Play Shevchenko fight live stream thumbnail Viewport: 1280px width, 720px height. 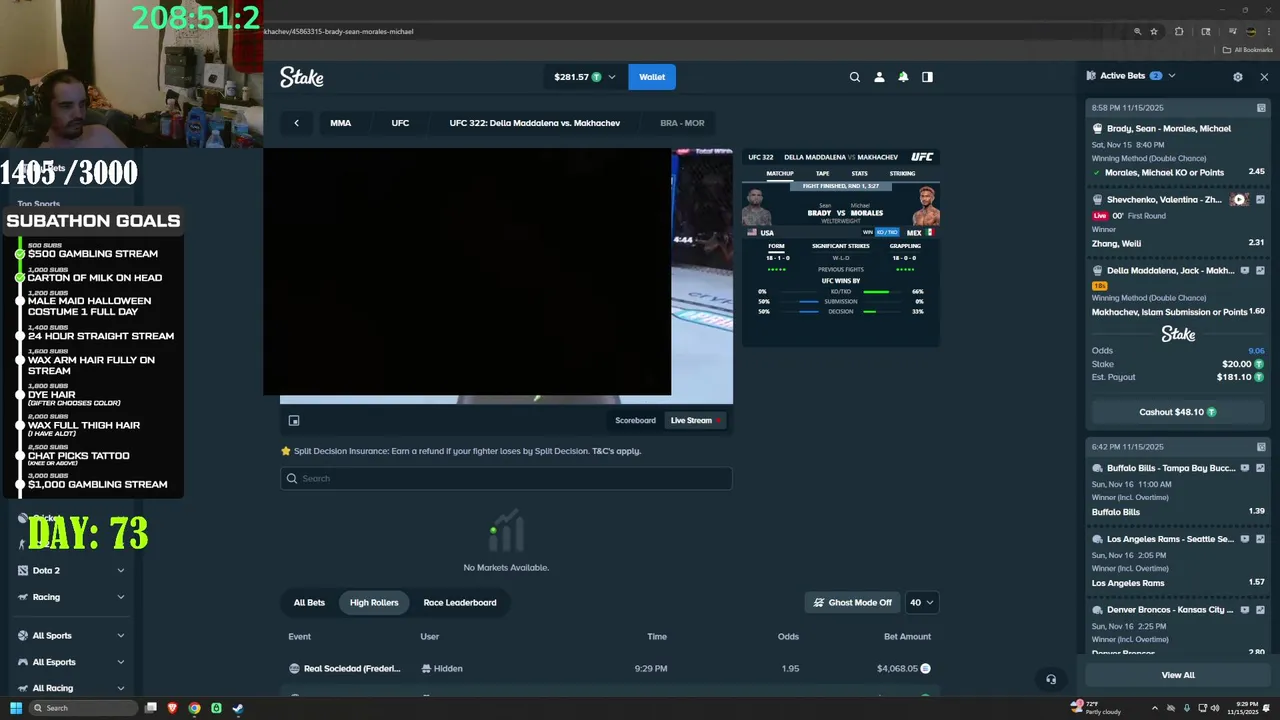point(1240,200)
